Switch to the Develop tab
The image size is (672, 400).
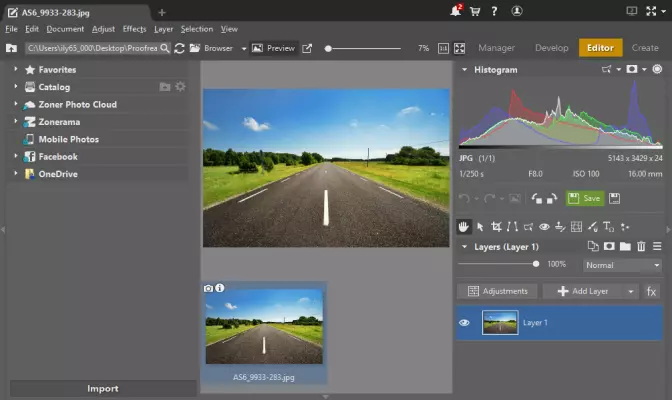point(551,48)
